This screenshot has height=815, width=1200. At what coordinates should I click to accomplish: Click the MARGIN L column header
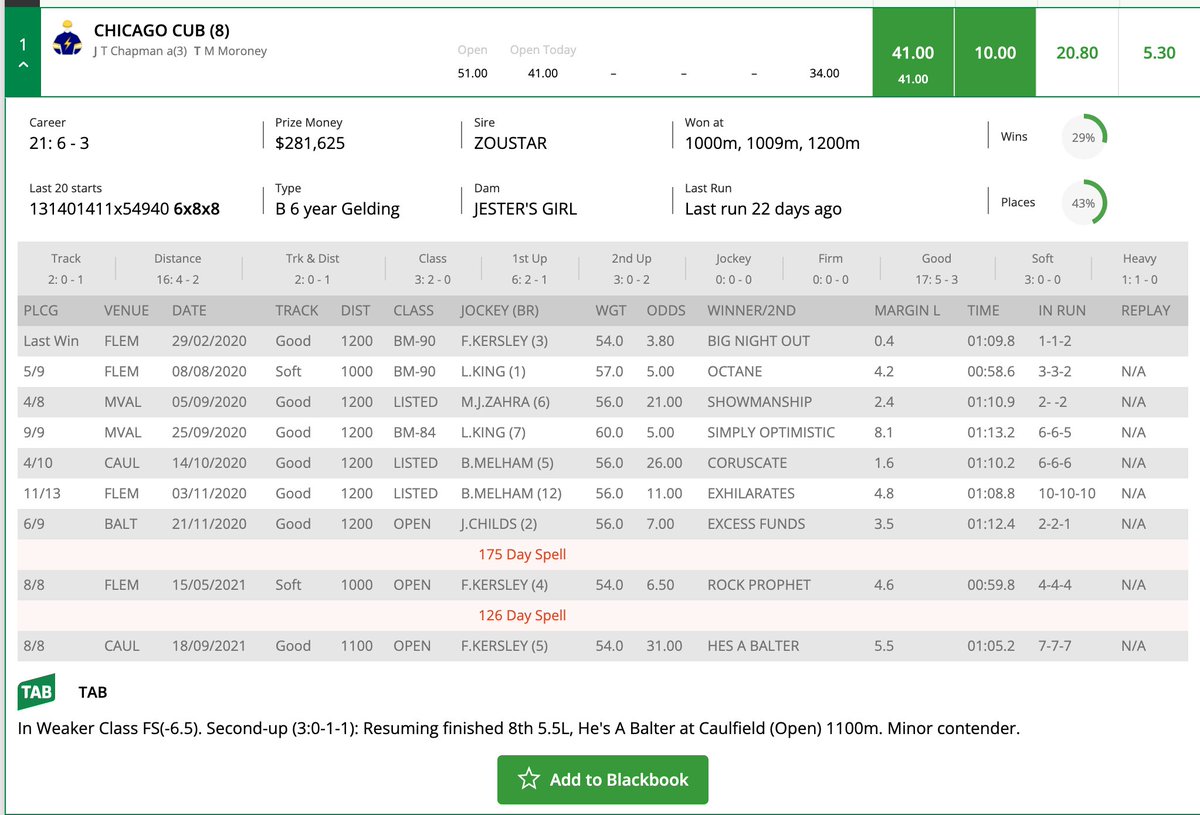907,311
